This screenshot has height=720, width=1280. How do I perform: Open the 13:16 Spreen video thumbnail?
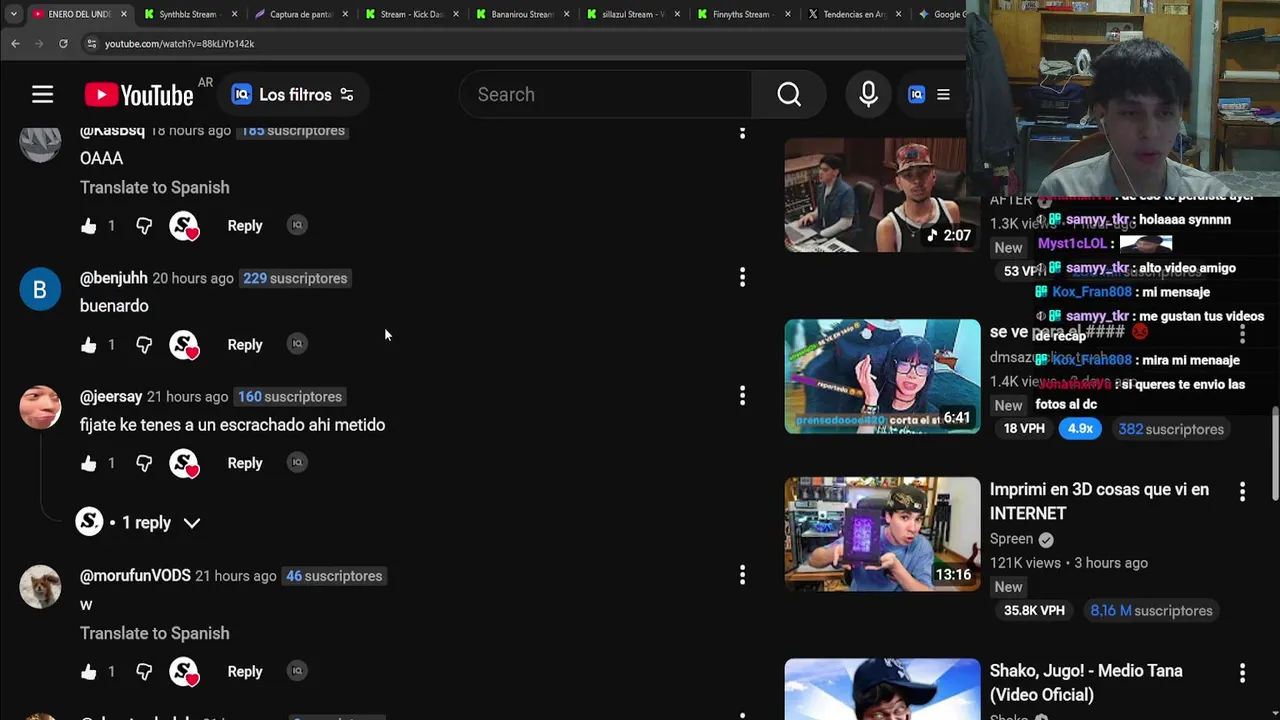pyautogui.click(x=882, y=534)
